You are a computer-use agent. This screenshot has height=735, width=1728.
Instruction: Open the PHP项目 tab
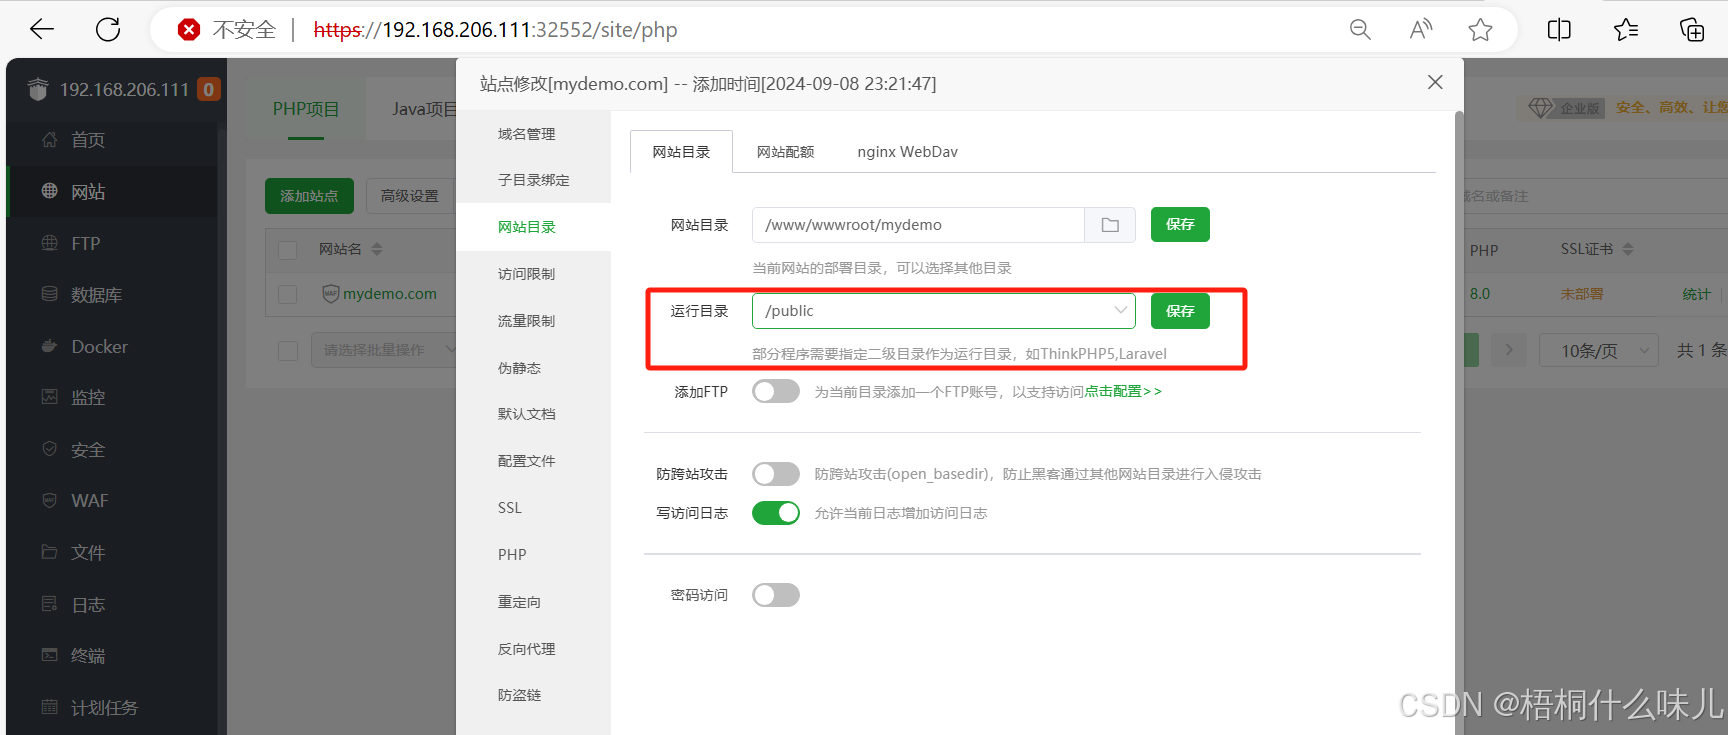coord(306,109)
